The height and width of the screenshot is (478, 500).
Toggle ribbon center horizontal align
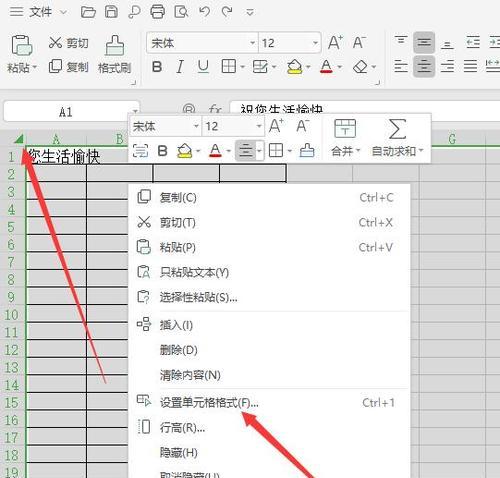[x=424, y=66]
